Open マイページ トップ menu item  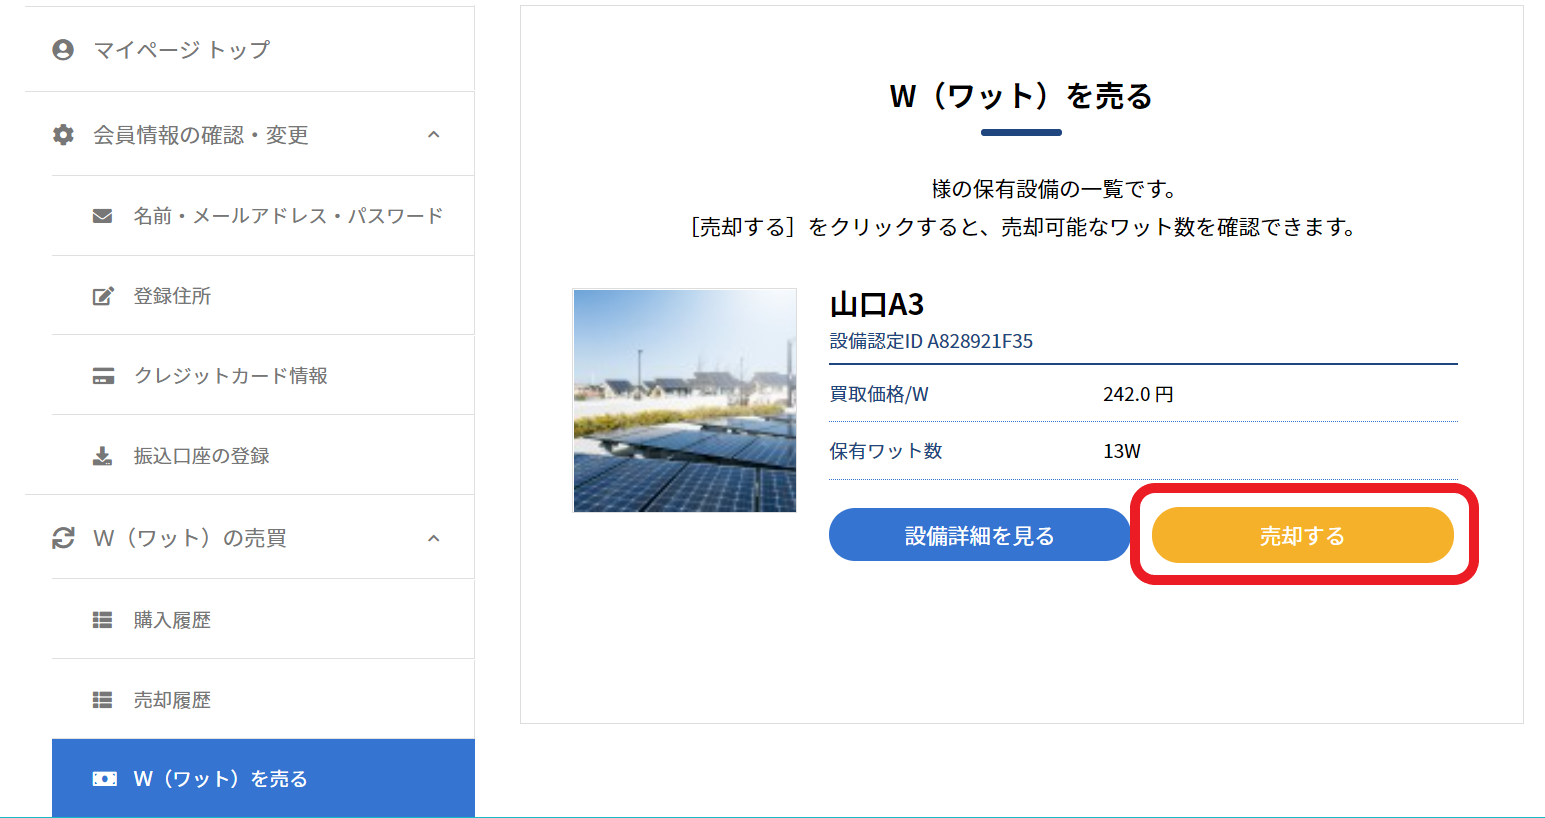click(181, 50)
